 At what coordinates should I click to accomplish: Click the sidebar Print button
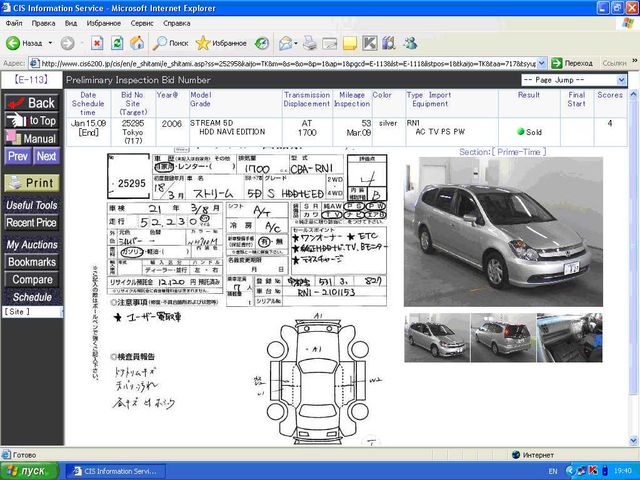pos(32,183)
